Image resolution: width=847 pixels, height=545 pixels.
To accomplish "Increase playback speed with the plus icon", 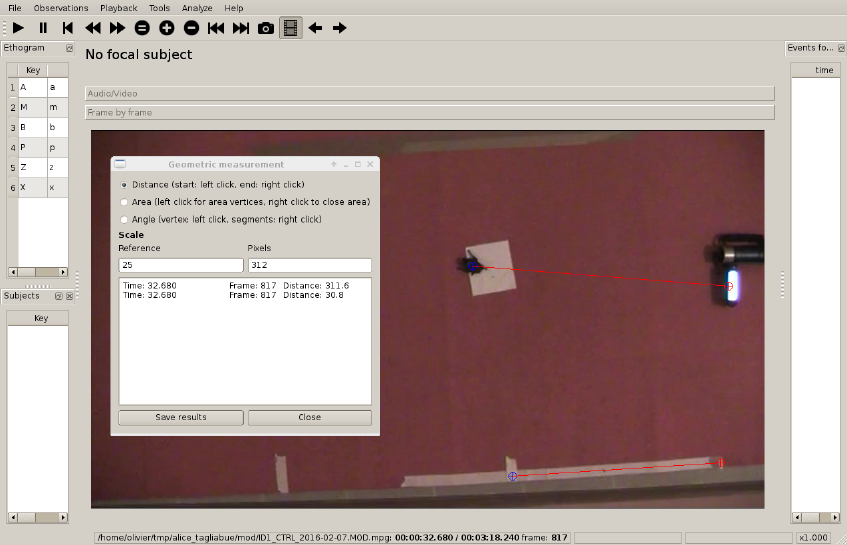I will click(x=167, y=28).
